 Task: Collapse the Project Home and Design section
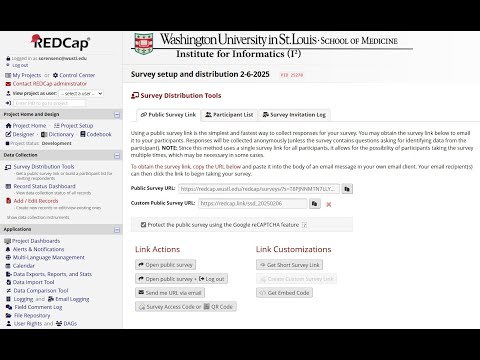117,115
